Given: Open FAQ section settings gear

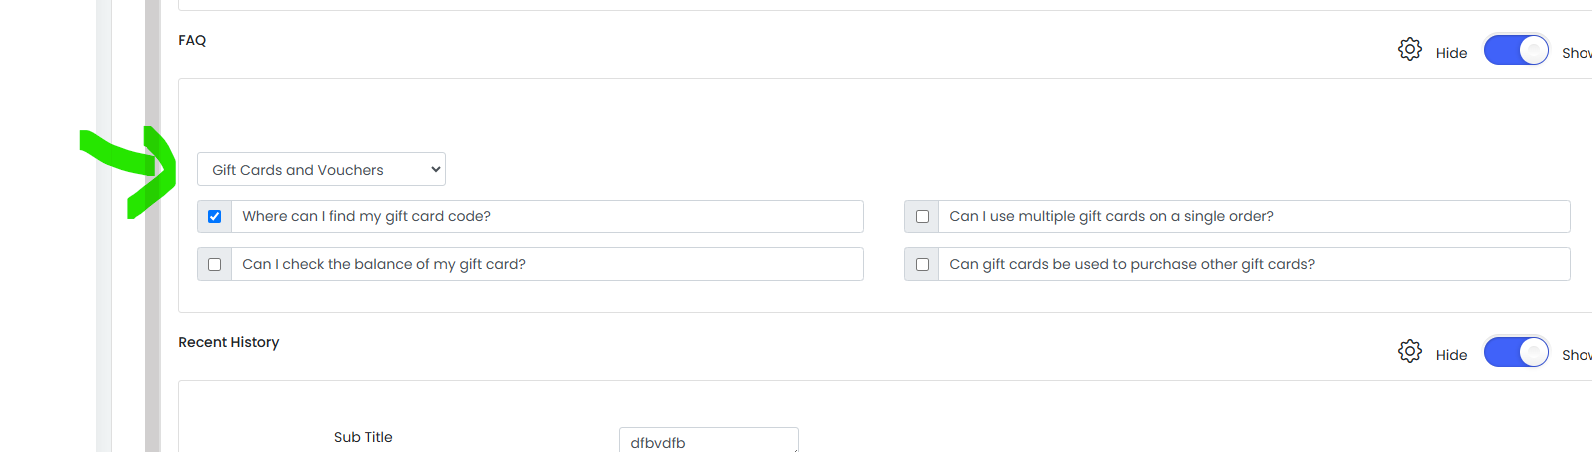Looking at the screenshot, I should point(1409,49).
